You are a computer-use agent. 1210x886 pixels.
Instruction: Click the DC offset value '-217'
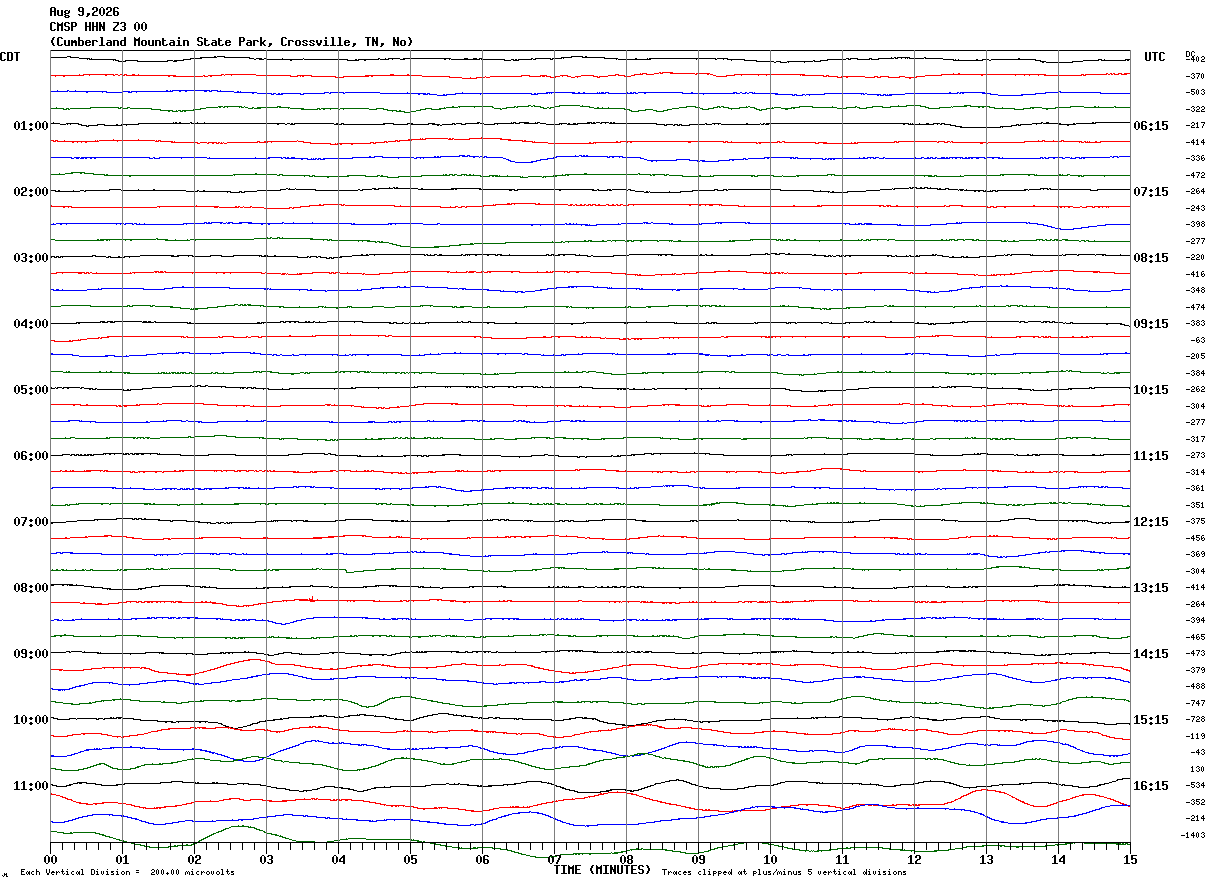point(1195,125)
